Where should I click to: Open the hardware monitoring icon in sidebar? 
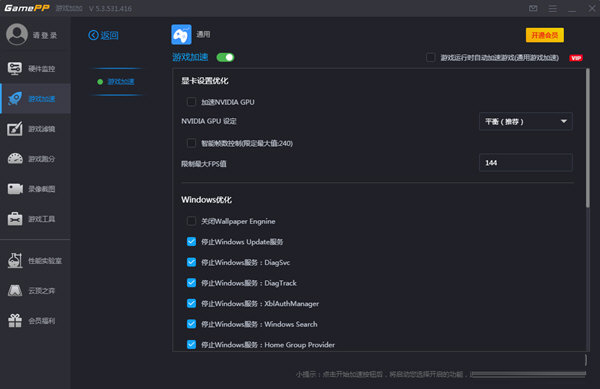(15, 68)
